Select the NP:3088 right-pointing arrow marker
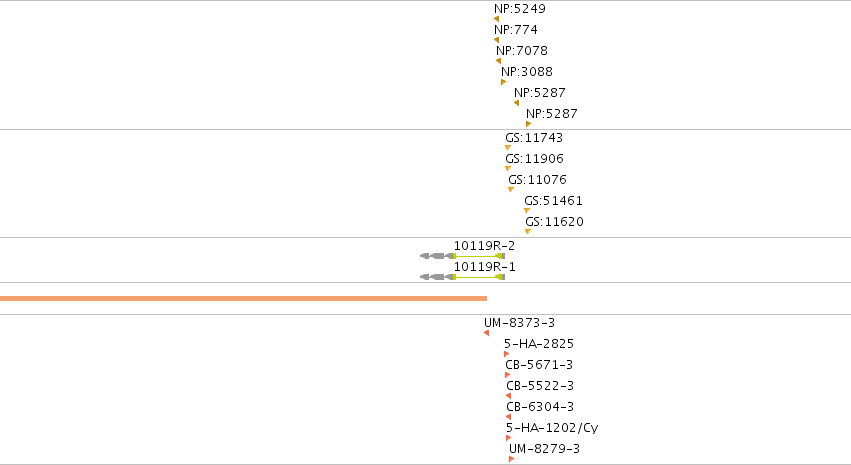This screenshot has height=465, width=851. 504,82
